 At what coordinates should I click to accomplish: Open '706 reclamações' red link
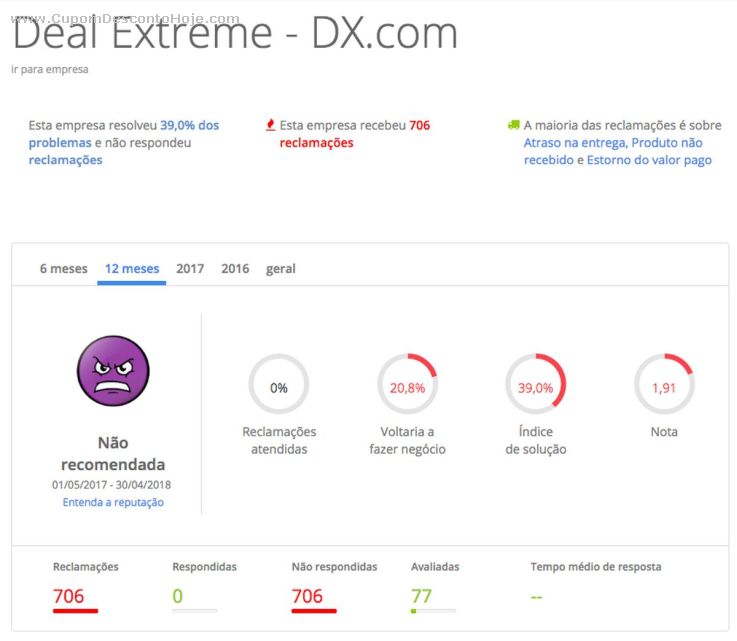click(x=355, y=134)
